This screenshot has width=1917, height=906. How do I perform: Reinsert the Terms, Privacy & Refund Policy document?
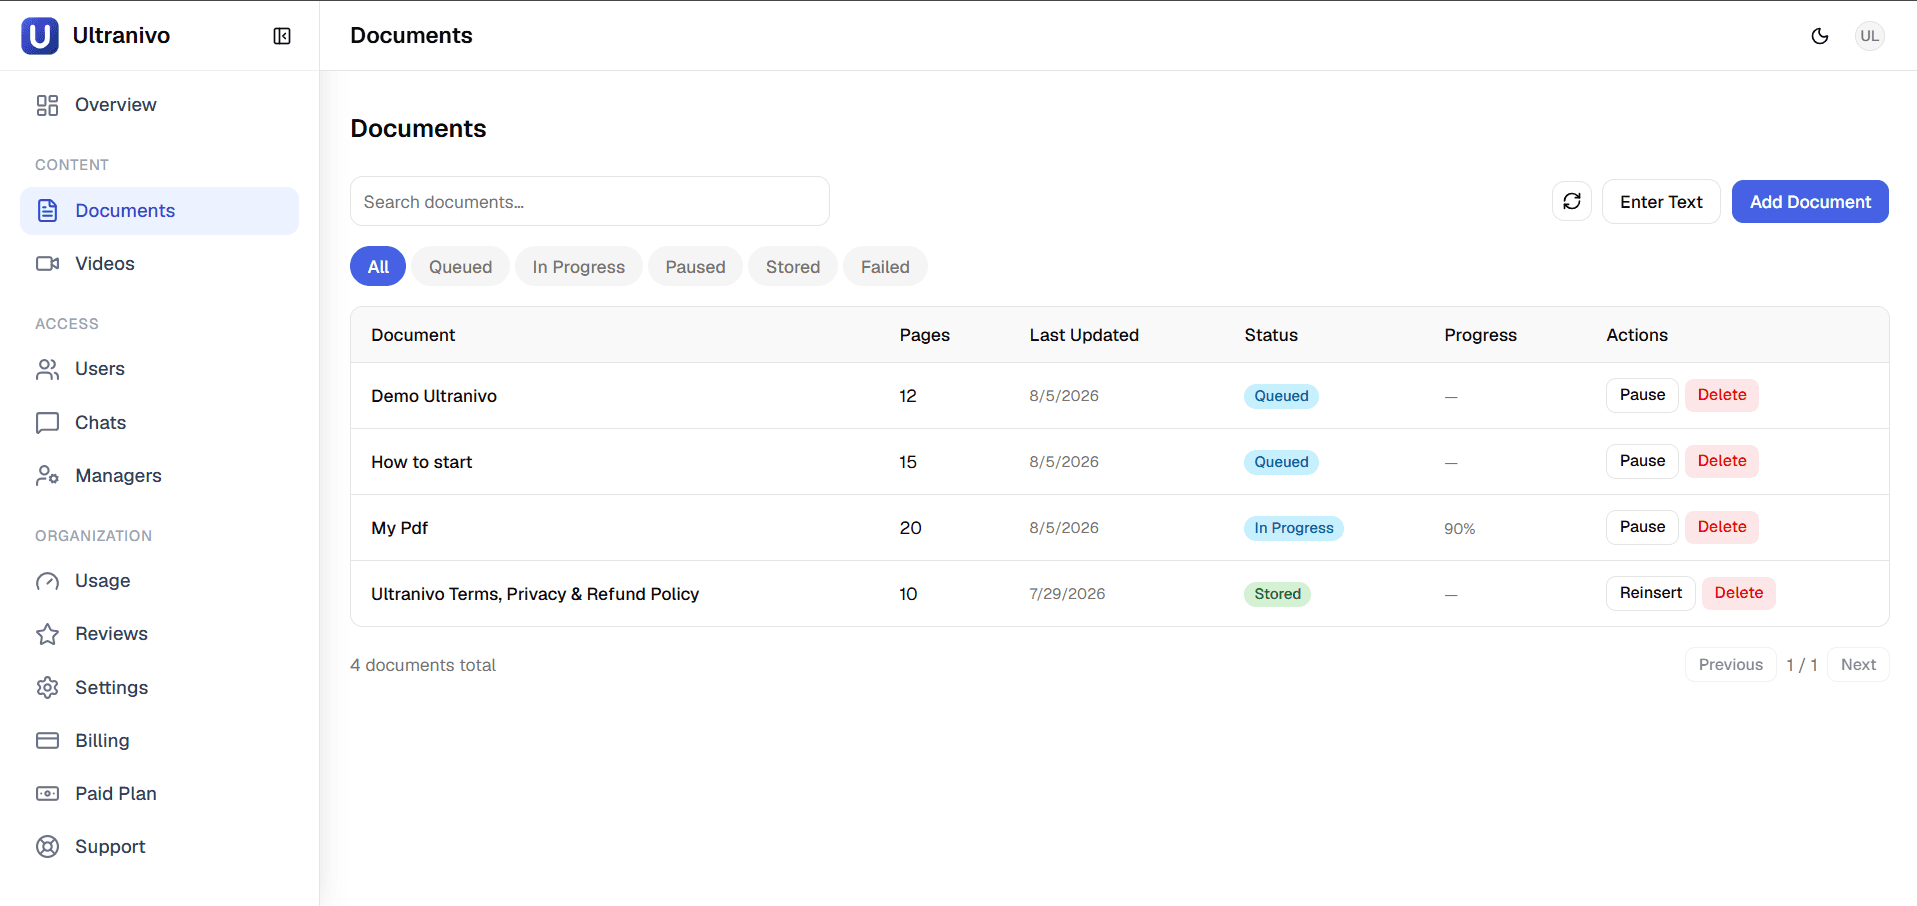(1651, 593)
